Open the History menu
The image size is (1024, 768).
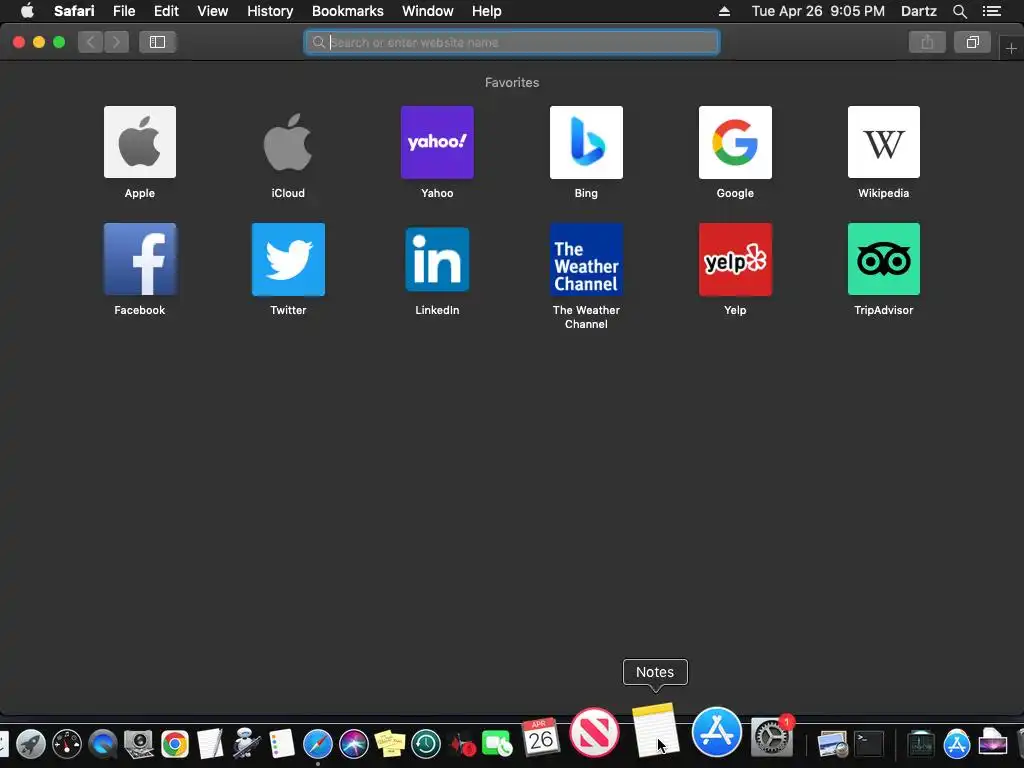tap(270, 11)
